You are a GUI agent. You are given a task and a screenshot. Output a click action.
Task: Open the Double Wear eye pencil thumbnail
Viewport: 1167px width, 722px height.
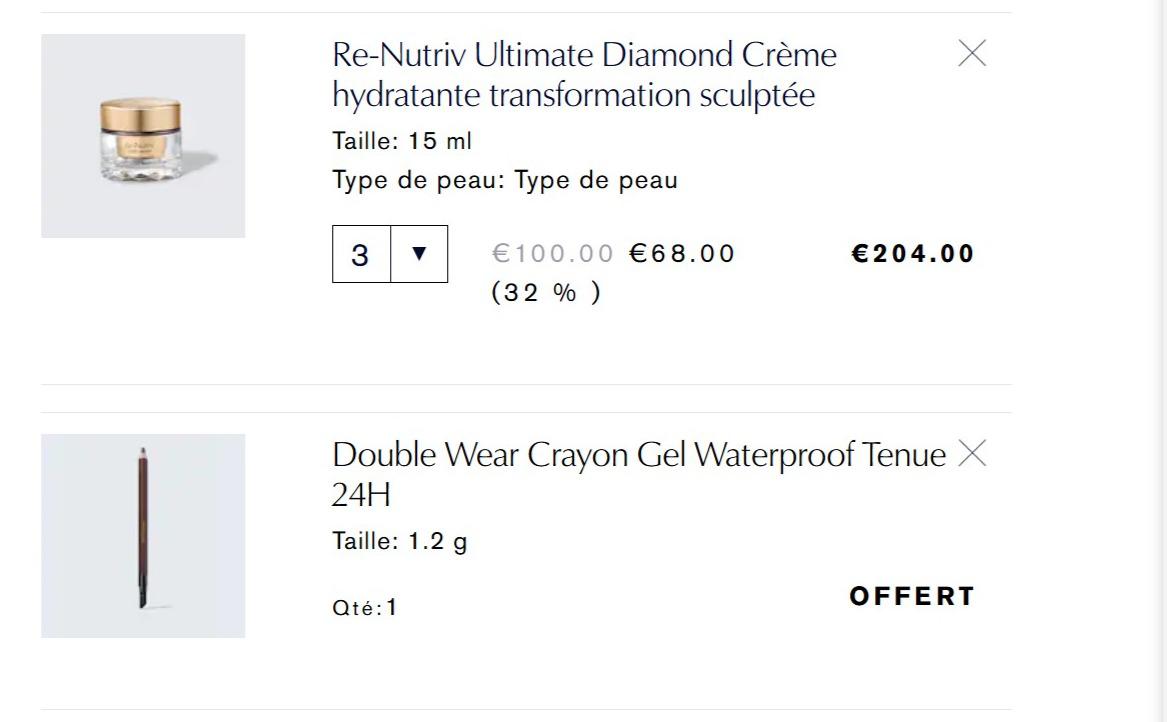pos(143,536)
